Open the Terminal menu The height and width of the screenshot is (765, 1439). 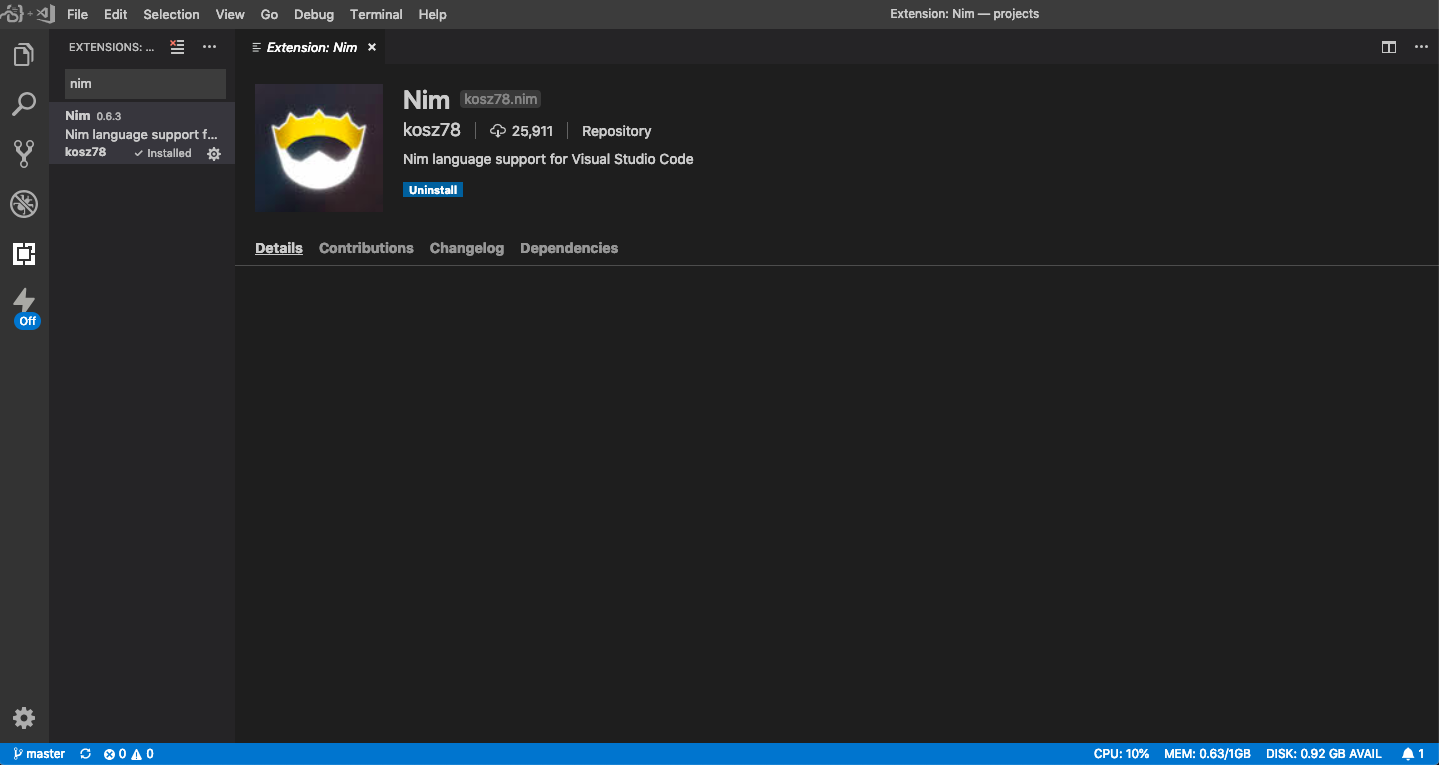click(x=376, y=14)
